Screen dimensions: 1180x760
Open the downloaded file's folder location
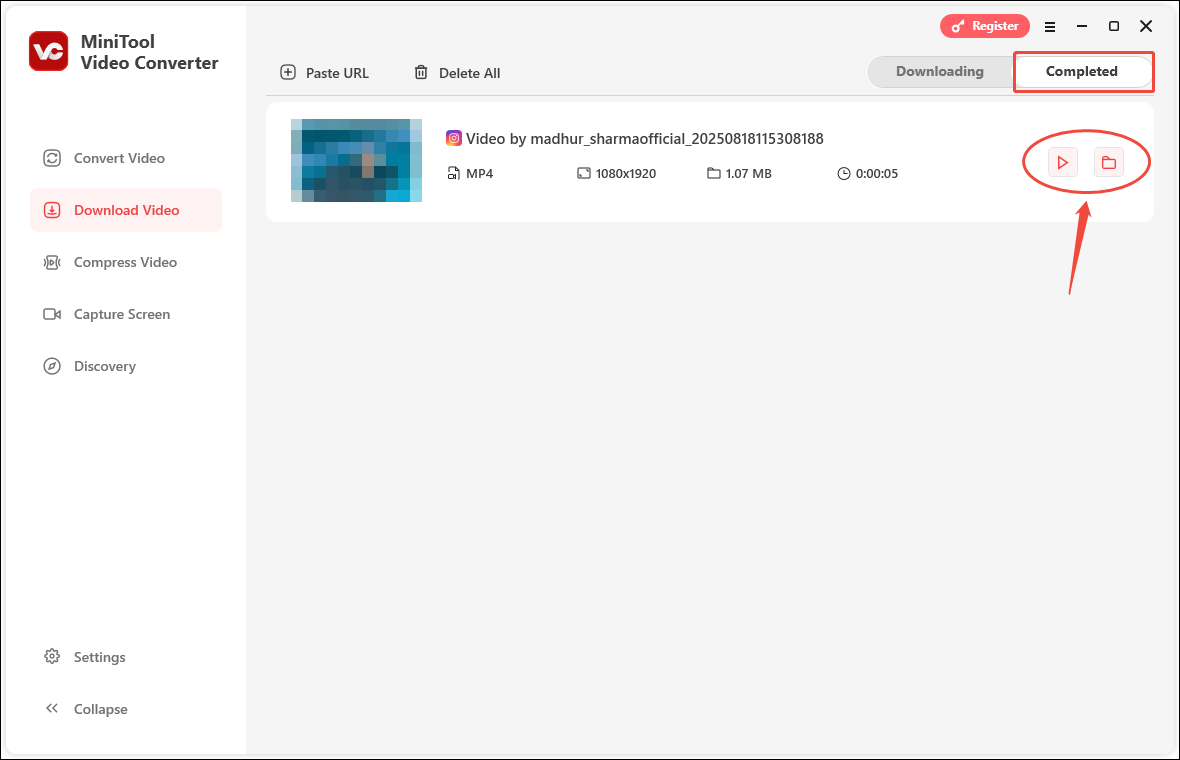[1109, 163]
